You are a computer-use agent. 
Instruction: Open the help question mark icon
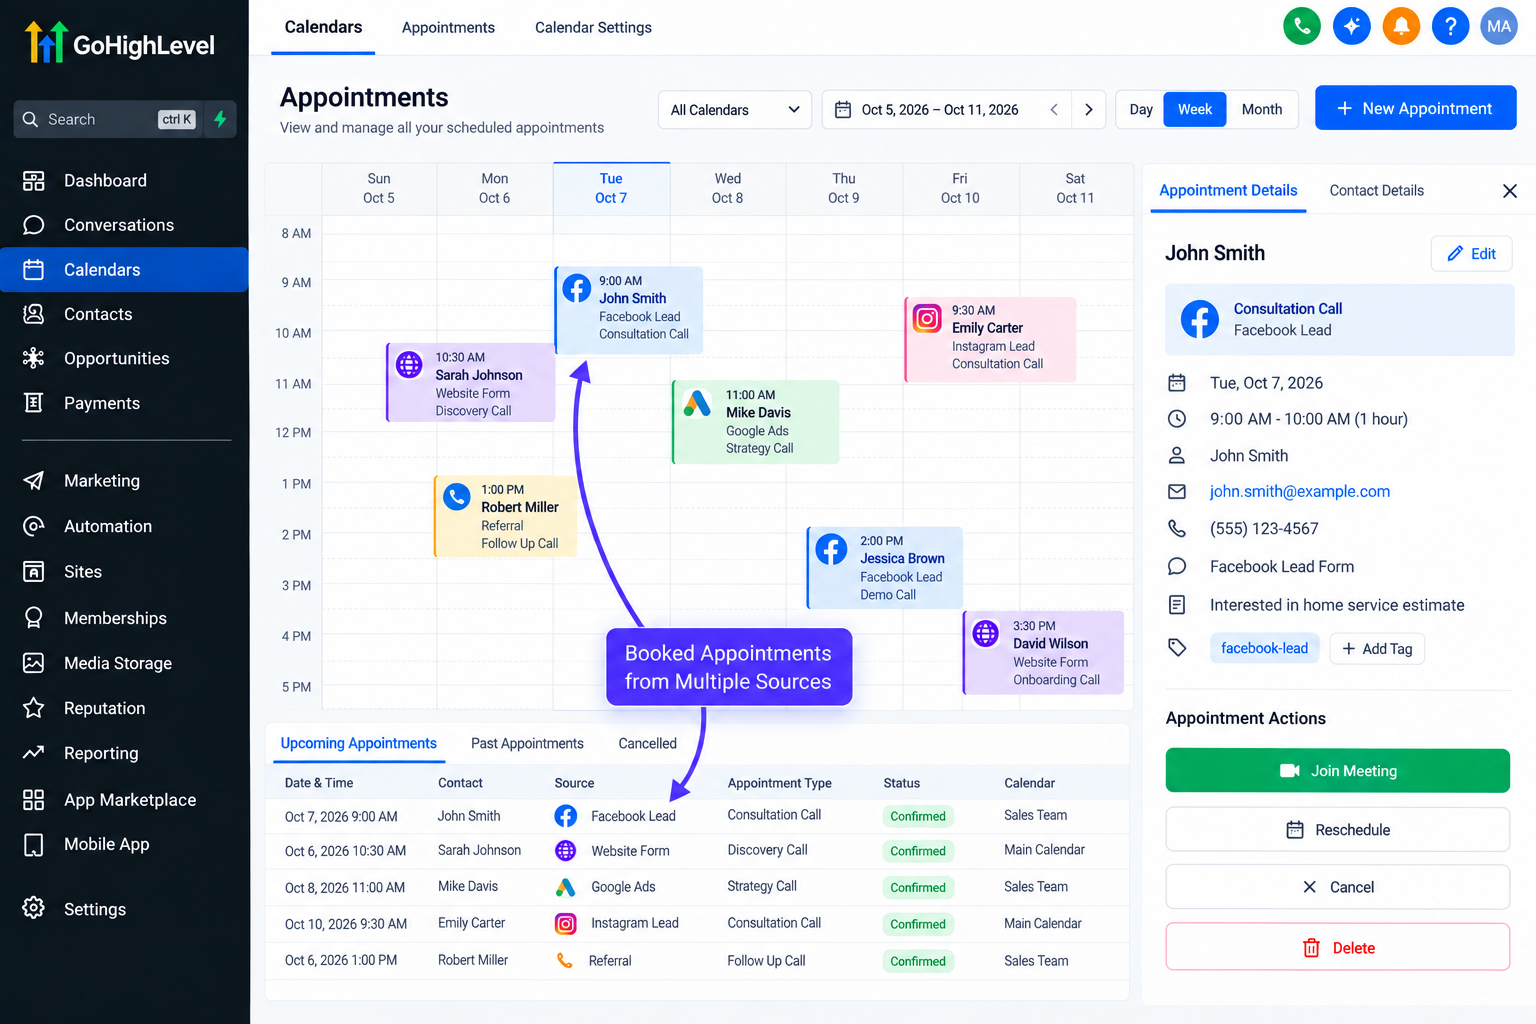point(1450,27)
